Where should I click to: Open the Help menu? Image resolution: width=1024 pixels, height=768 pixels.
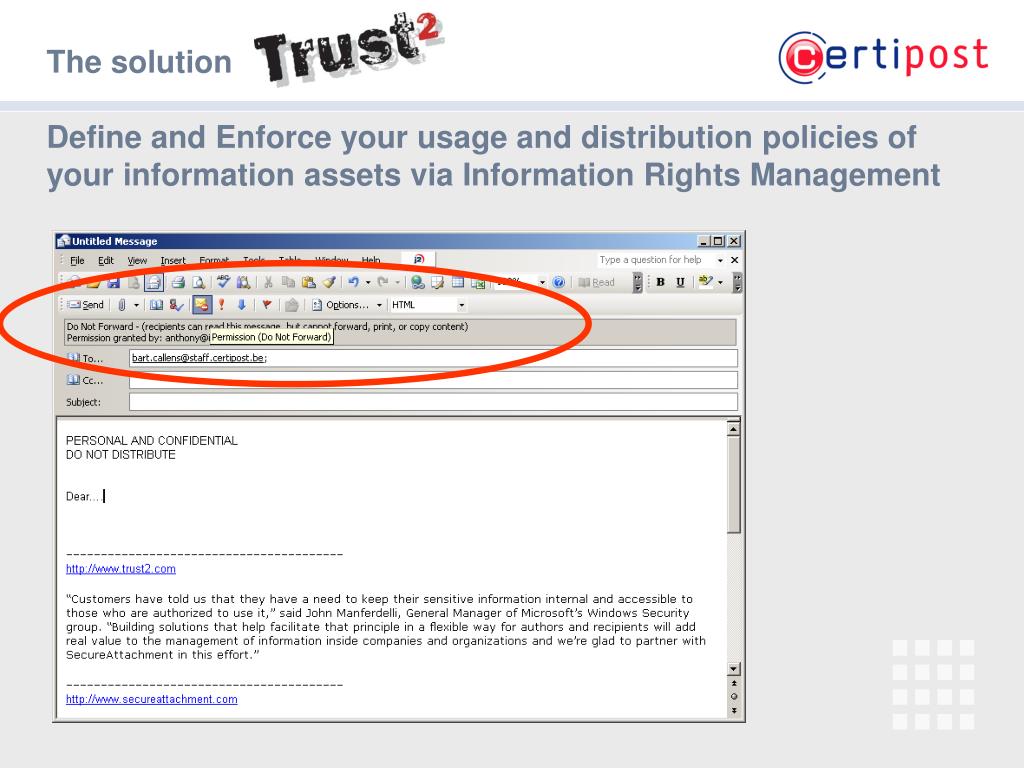coord(371,260)
